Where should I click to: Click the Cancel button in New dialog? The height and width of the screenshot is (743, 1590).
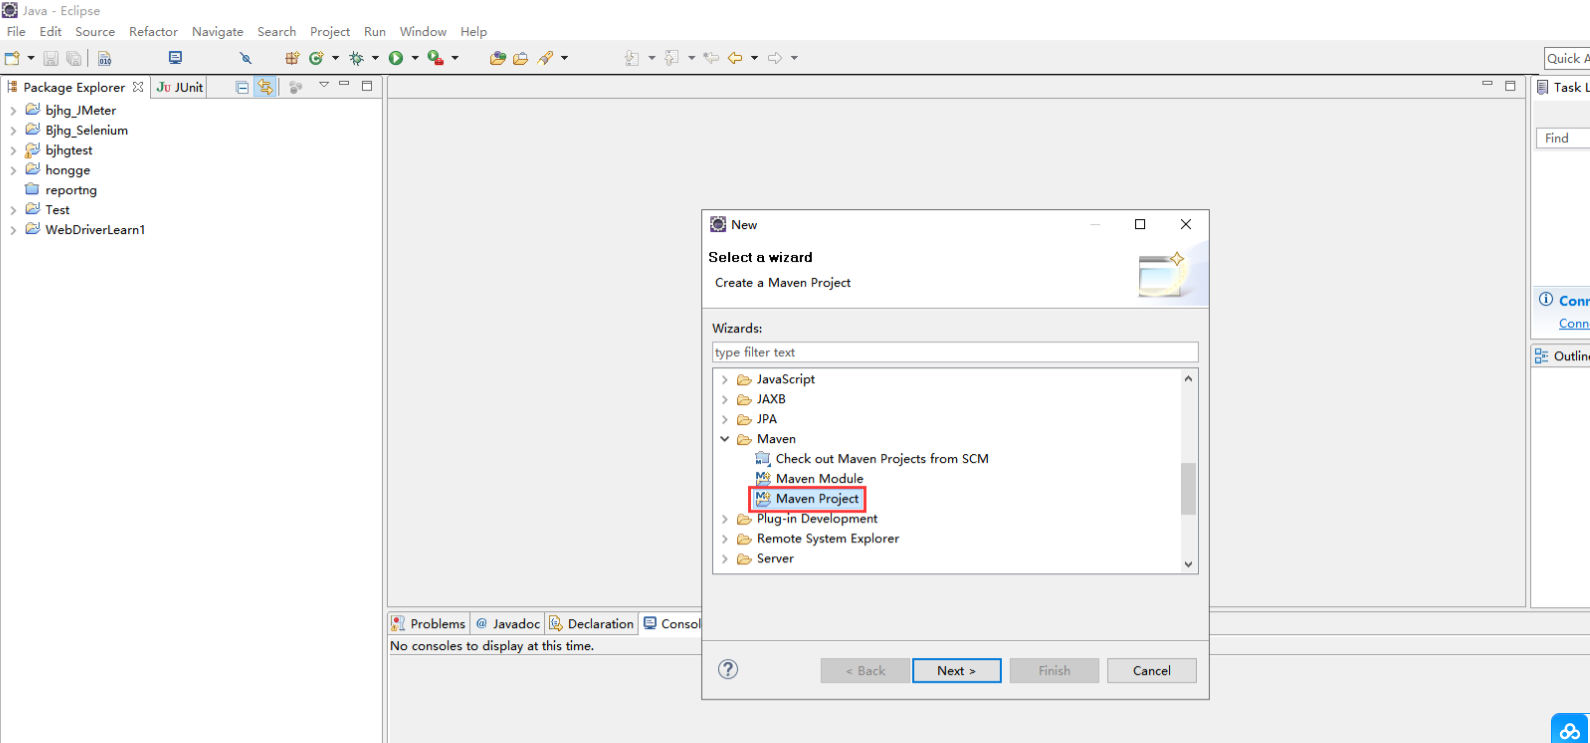1152,671
